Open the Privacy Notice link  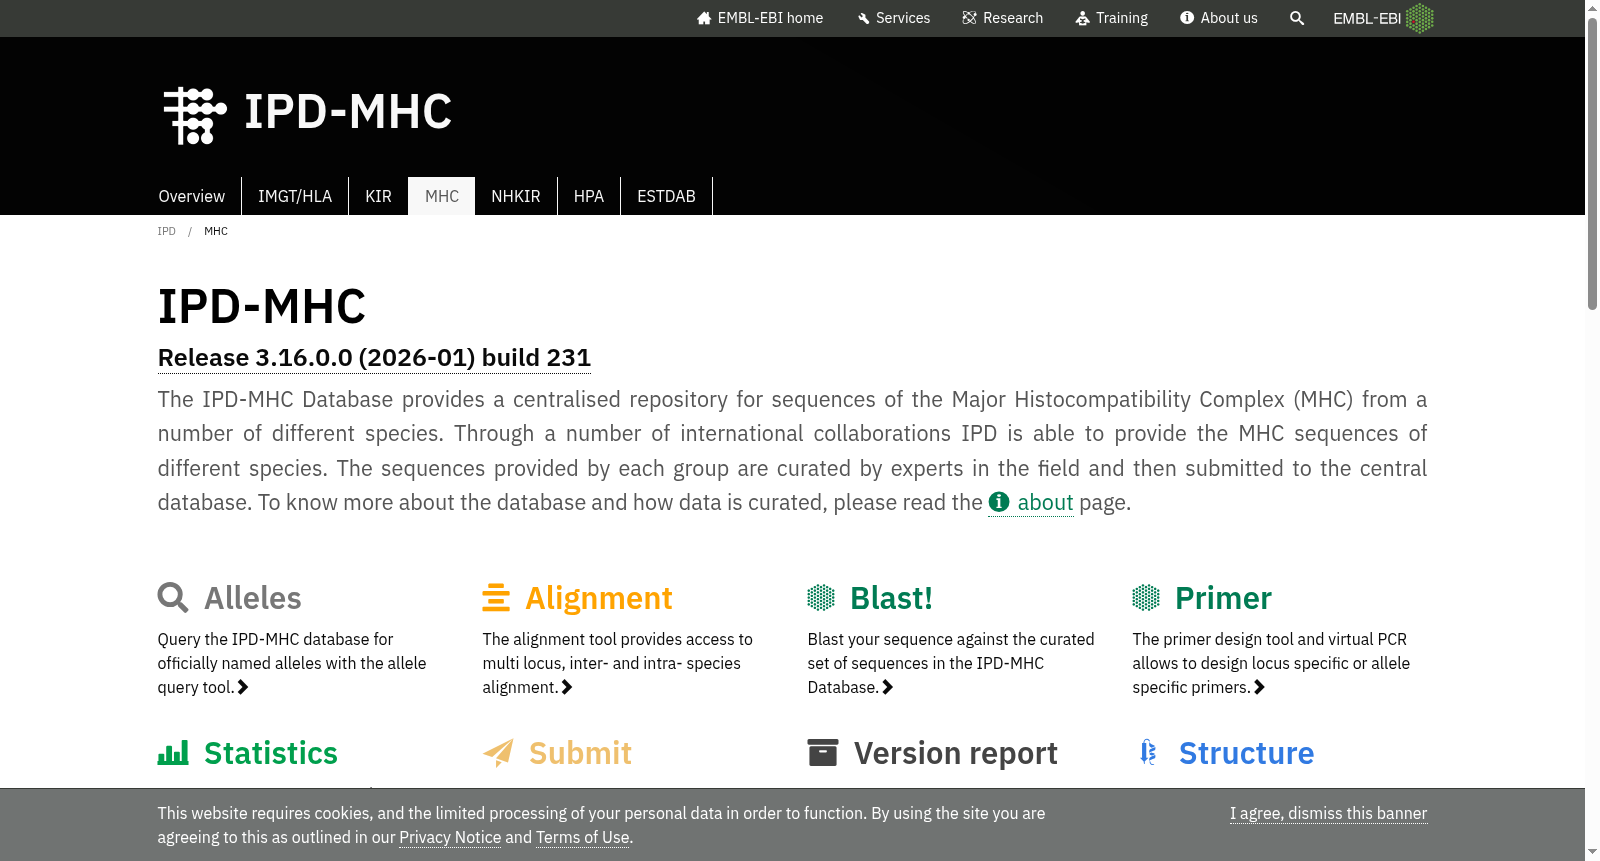450,837
